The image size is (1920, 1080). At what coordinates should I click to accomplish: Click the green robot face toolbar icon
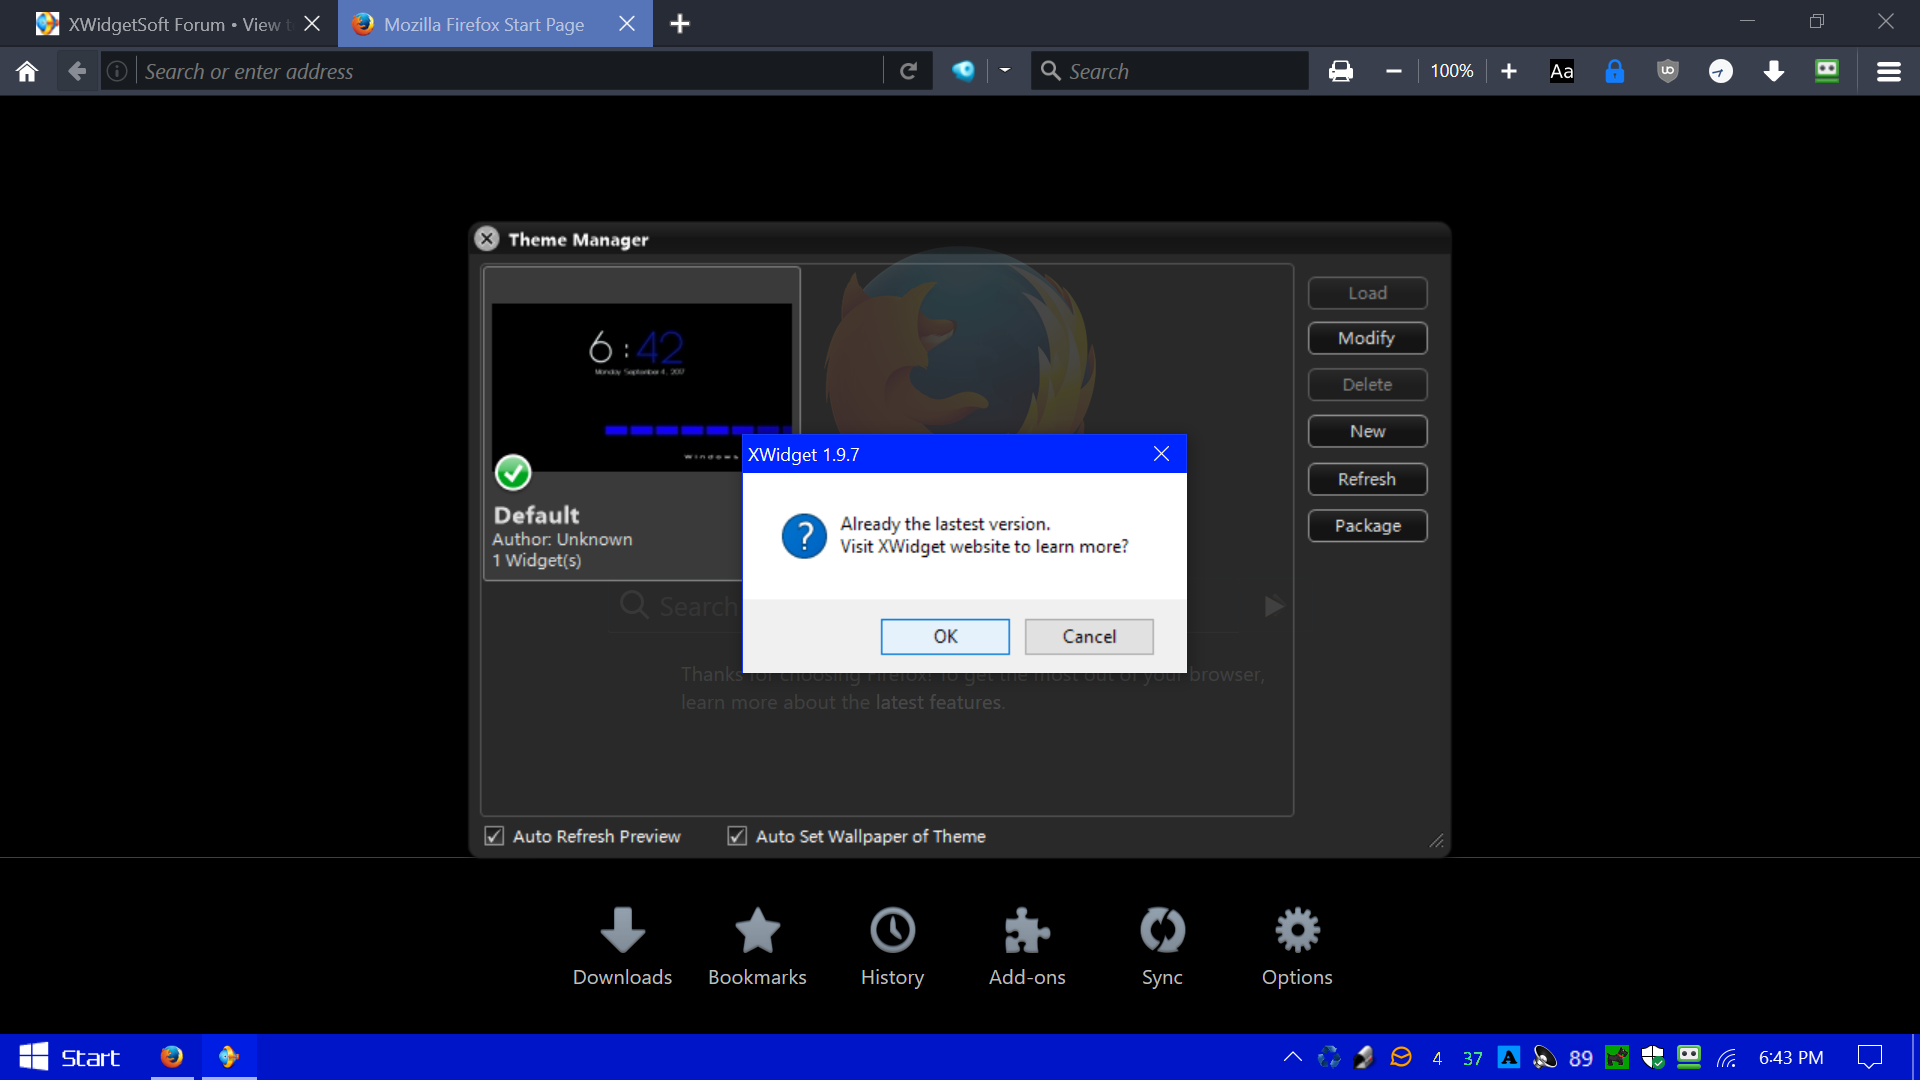click(1827, 71)
